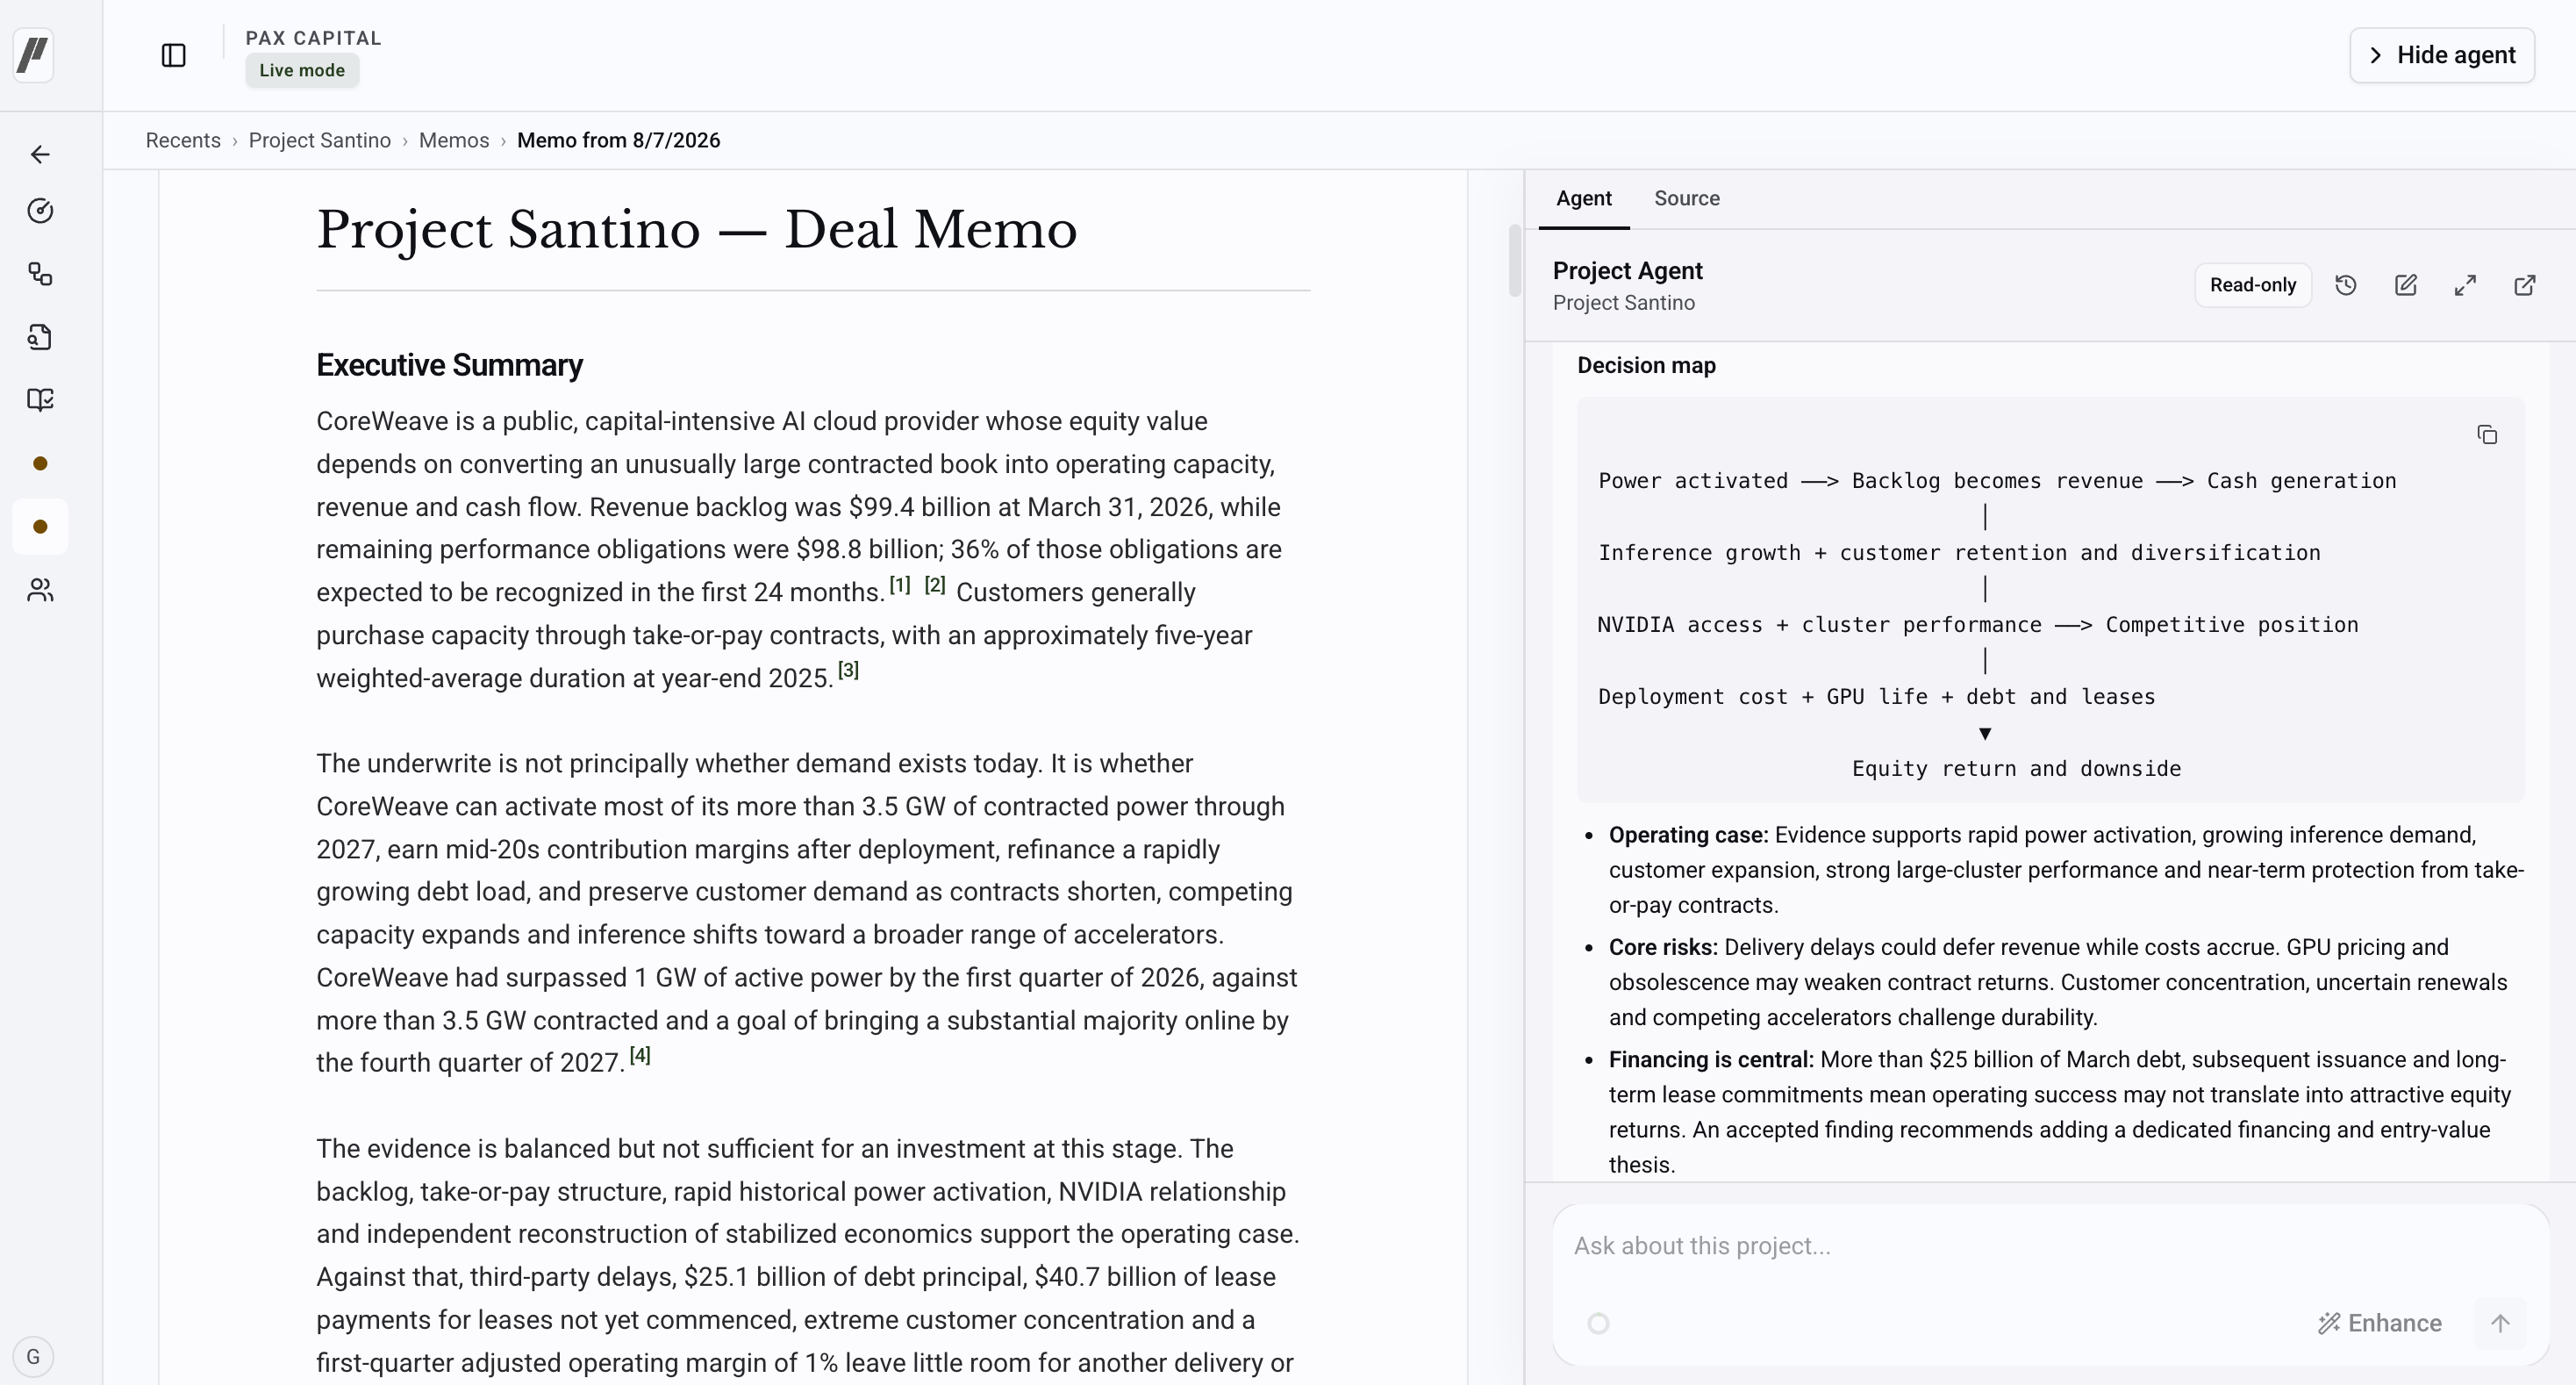
Task: Open the book checklist icon in sidebar
Action: click(x=40, y=400)
